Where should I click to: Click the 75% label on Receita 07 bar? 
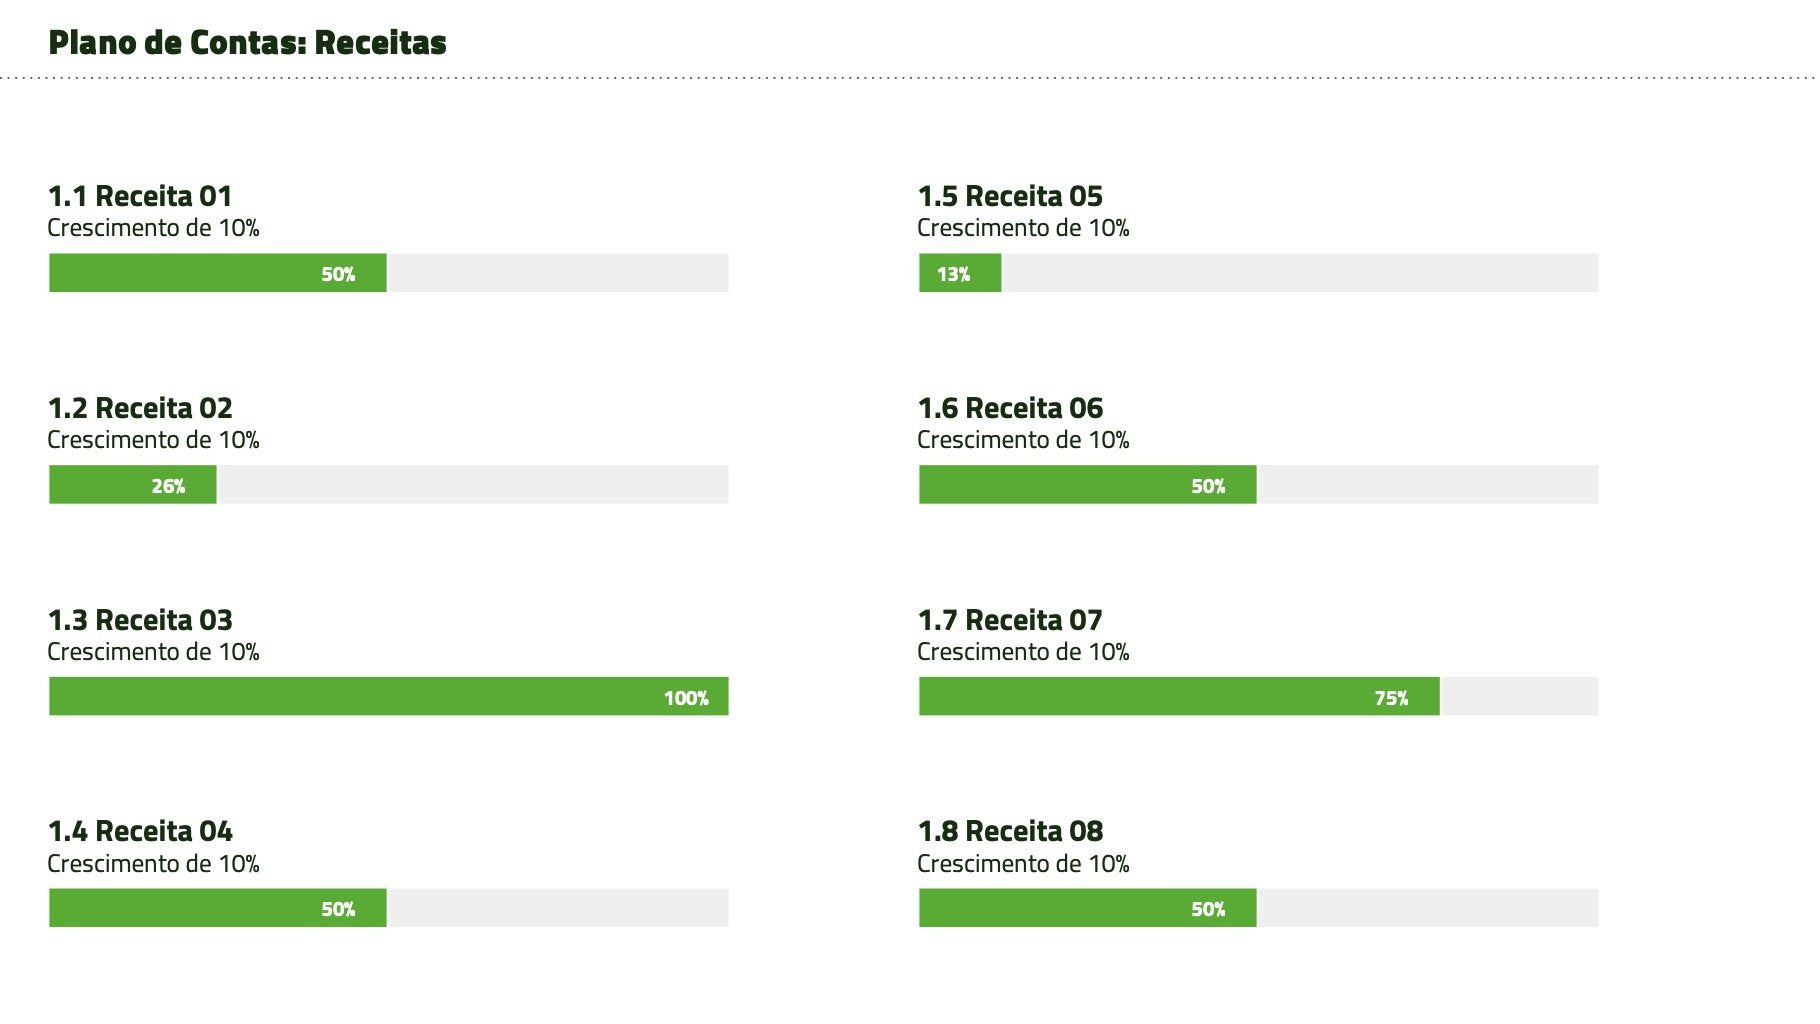(1391, 698)
